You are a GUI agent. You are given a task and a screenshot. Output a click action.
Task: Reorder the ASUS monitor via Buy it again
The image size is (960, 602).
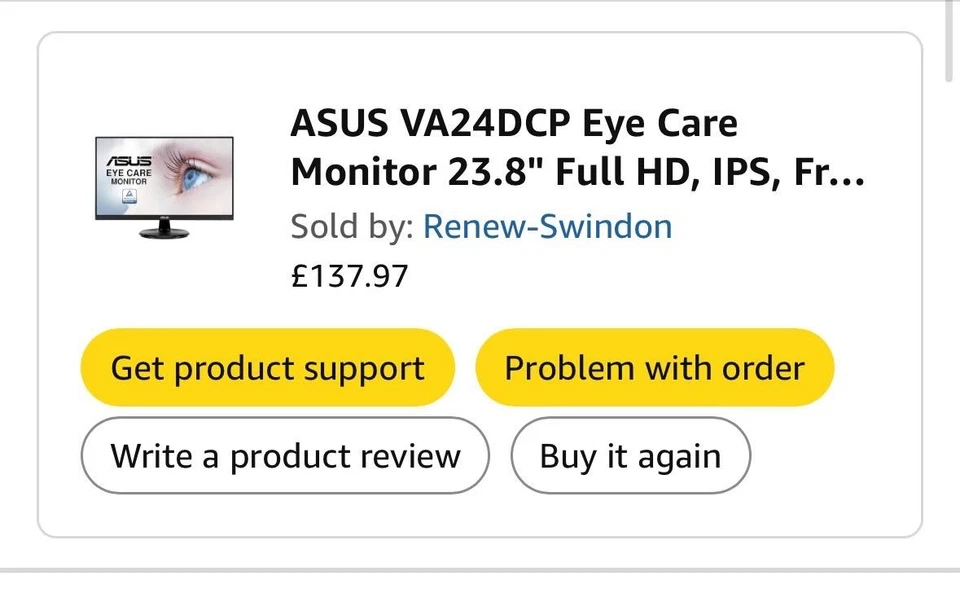(x=630, y=455)
